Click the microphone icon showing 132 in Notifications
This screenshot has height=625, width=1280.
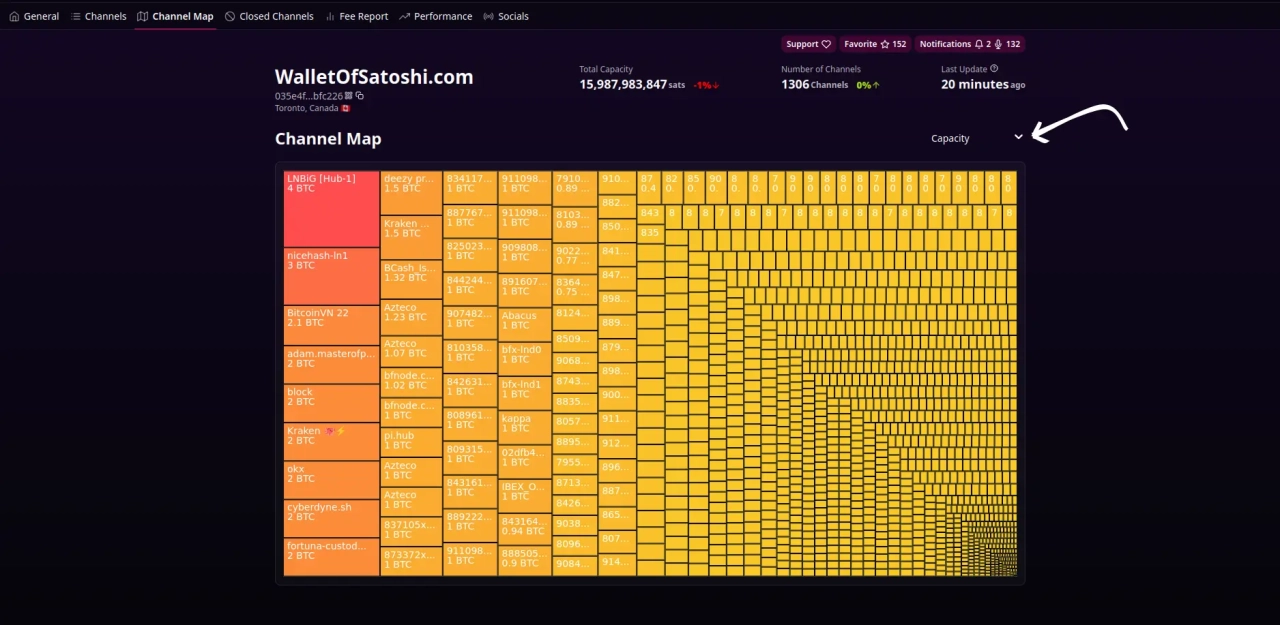[x=998, y=44]
